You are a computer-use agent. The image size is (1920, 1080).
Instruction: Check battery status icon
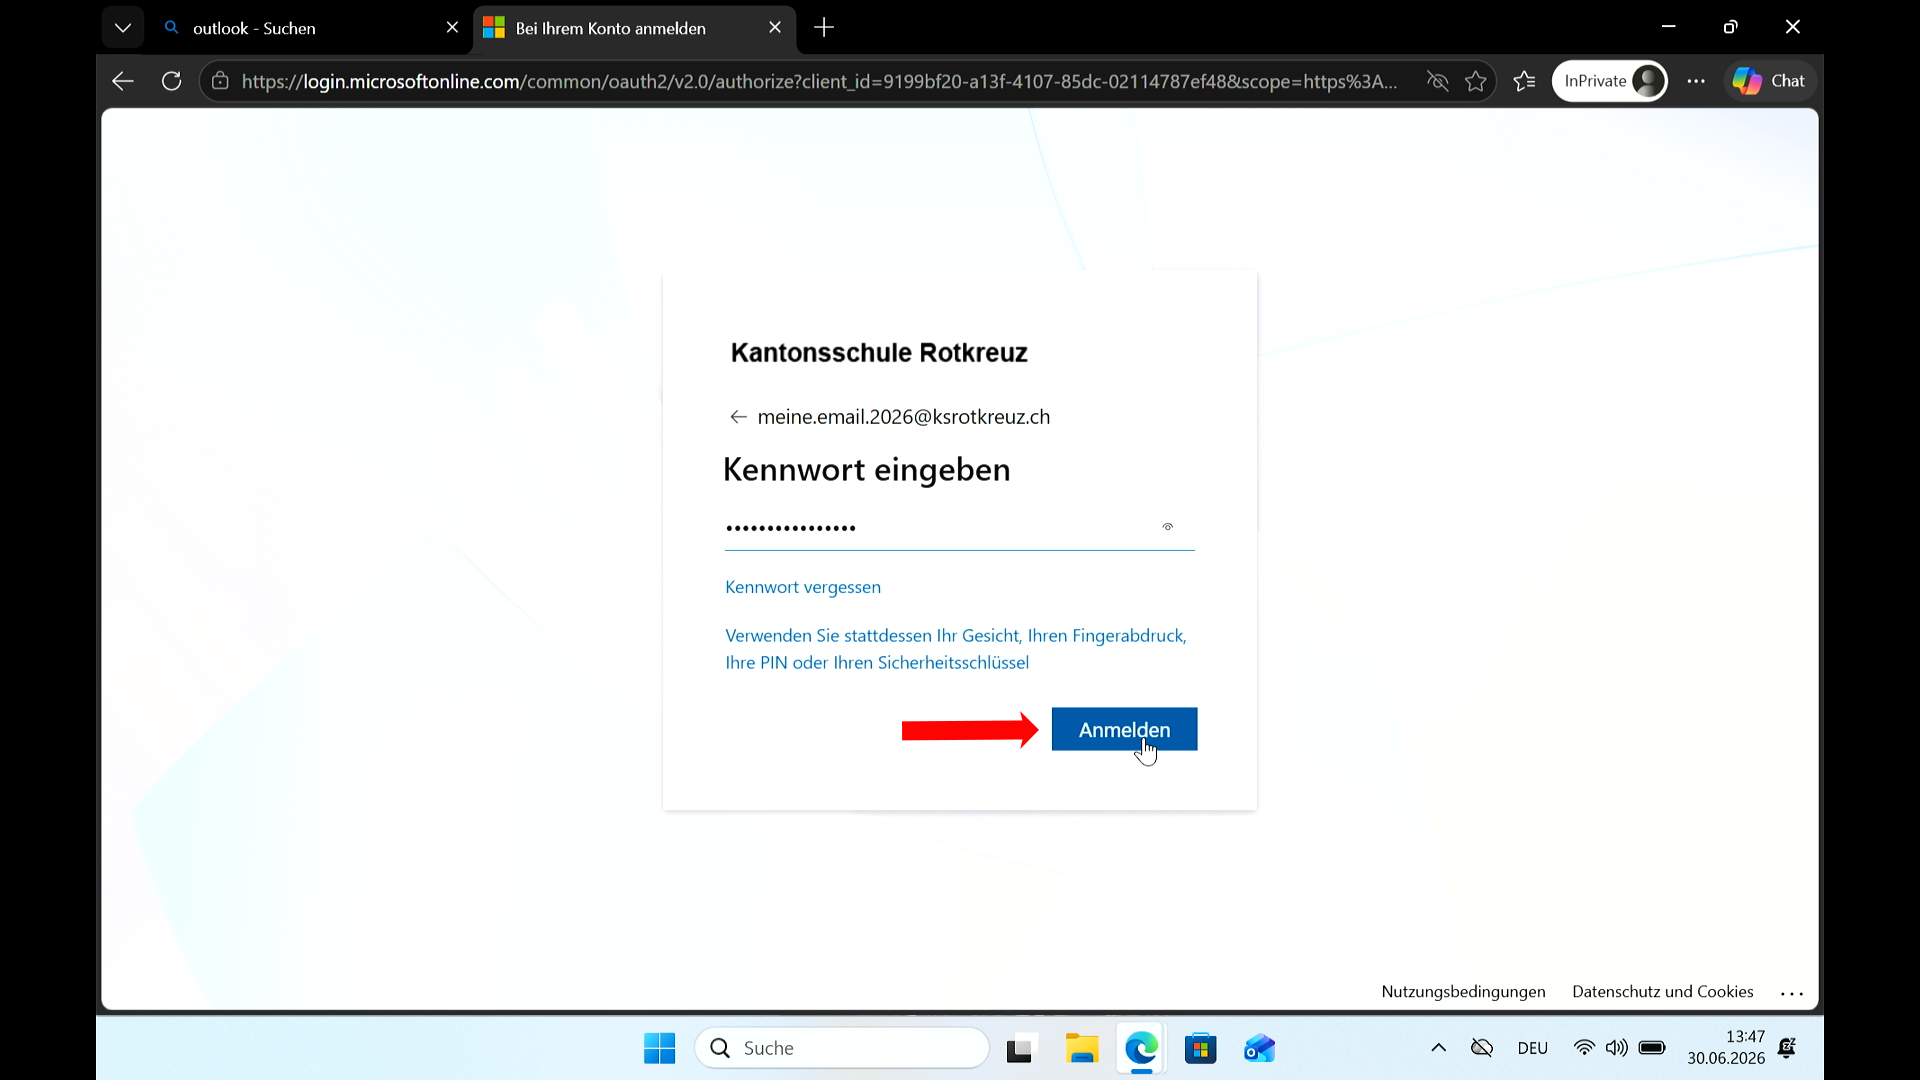tap(1652, 1048)
